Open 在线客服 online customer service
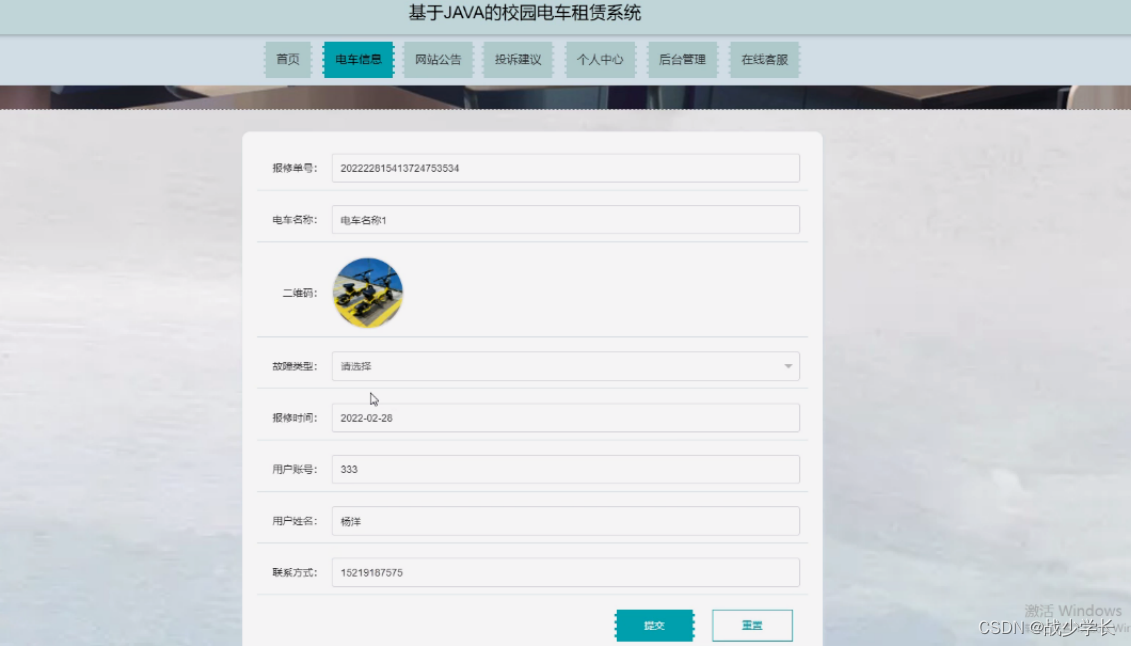The width and height of the screenshot is (1131, 646). pyautogui.click(x=764, y=59)
